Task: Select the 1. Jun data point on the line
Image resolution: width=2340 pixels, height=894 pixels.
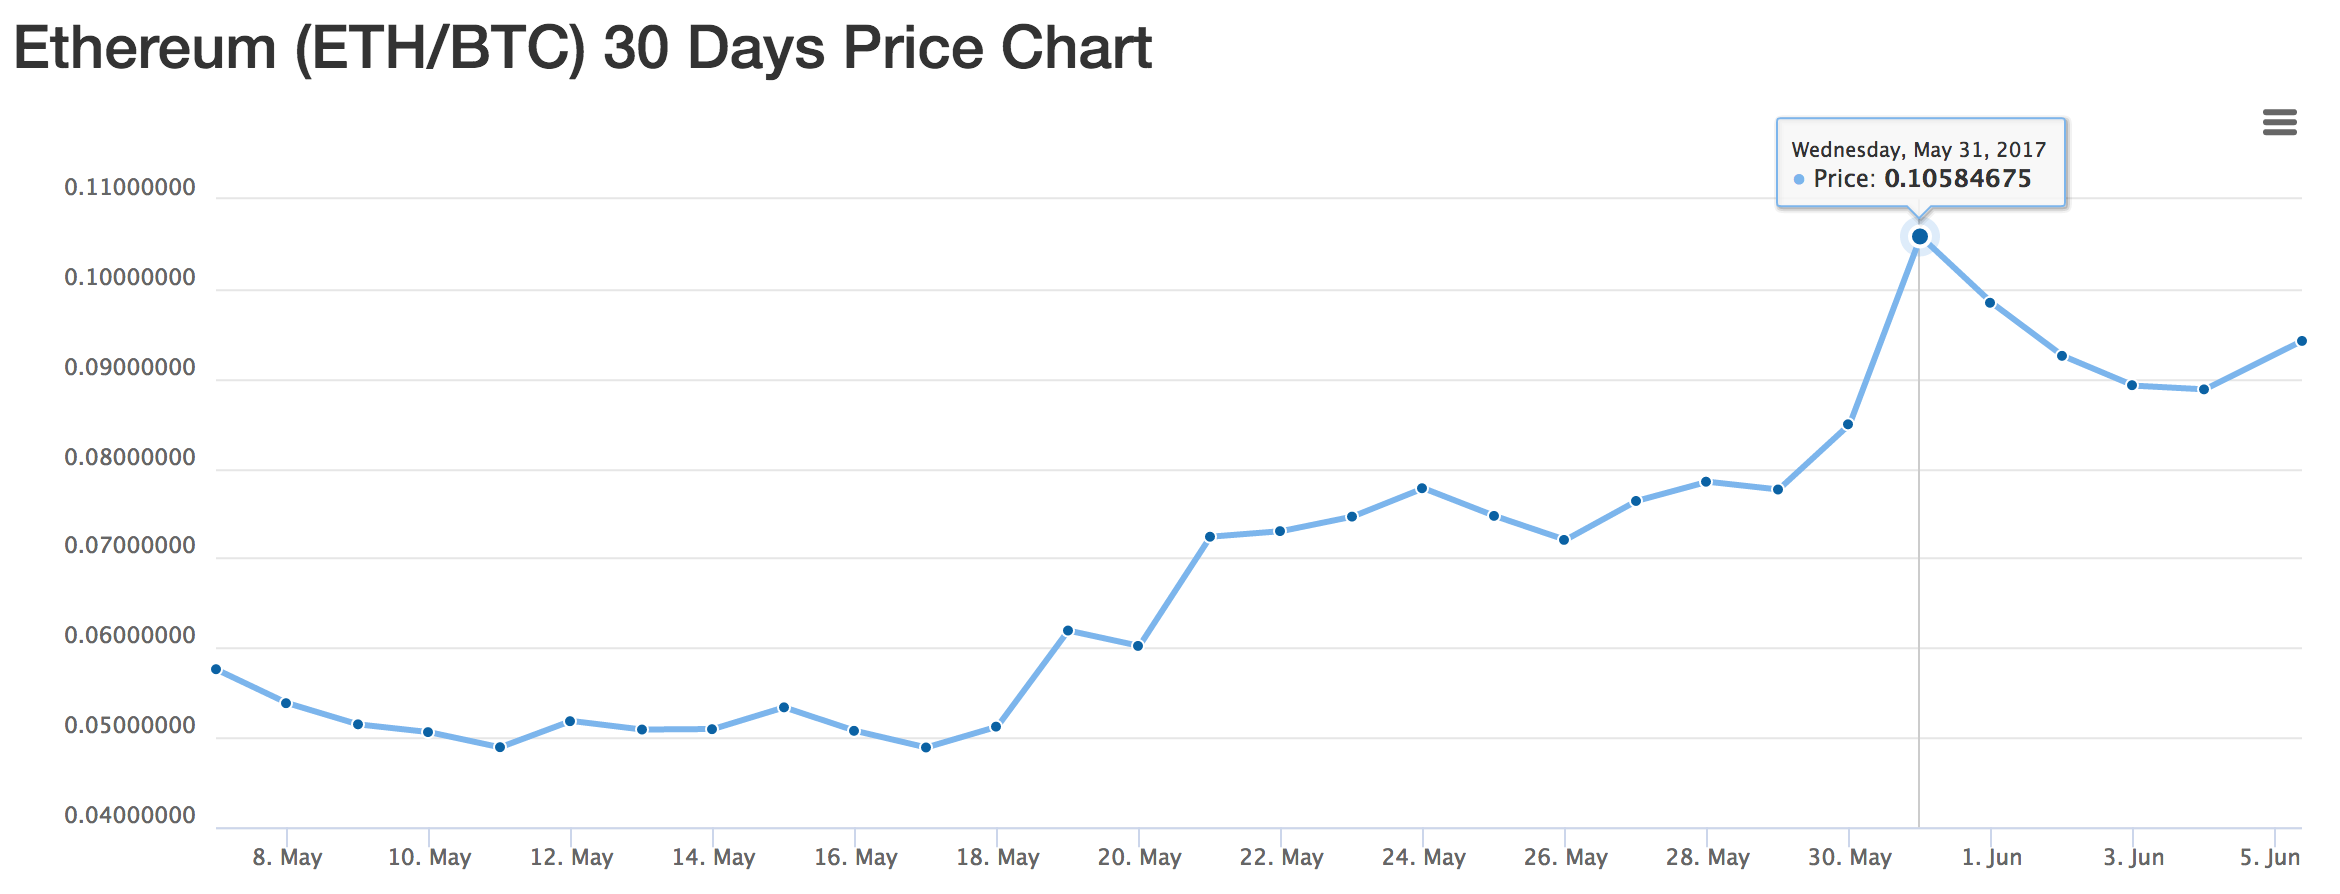Action: 1990,303
